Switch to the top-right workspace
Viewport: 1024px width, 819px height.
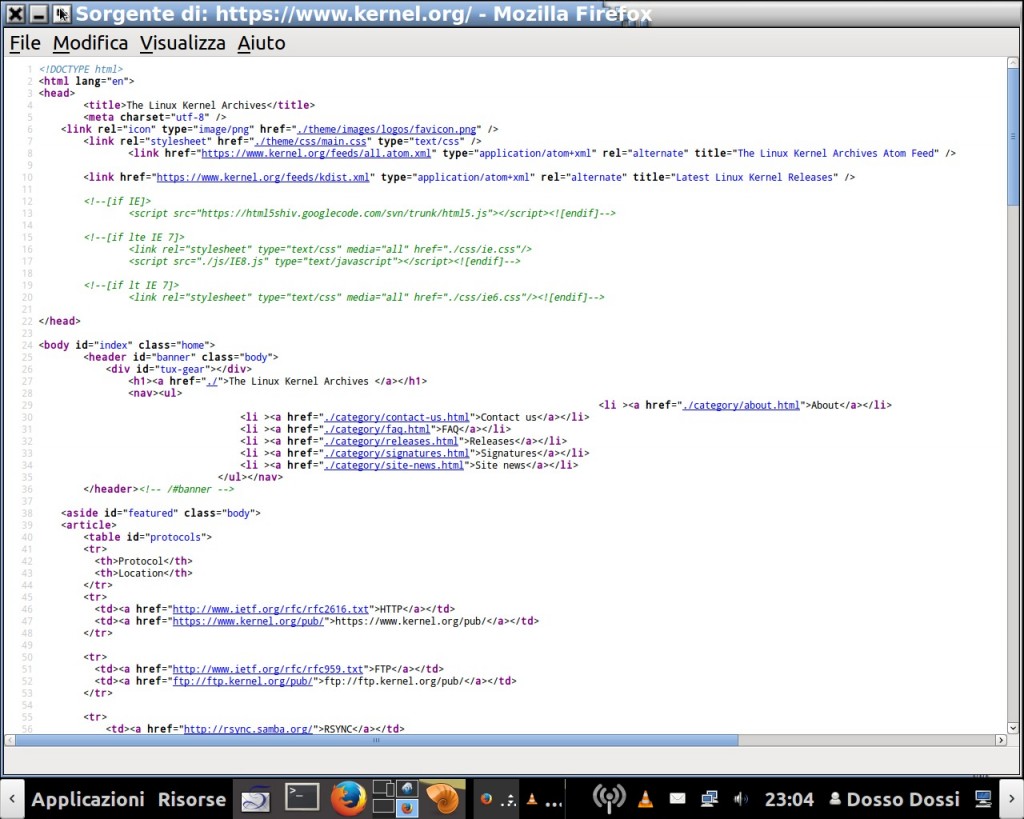[x=407, y=788]
